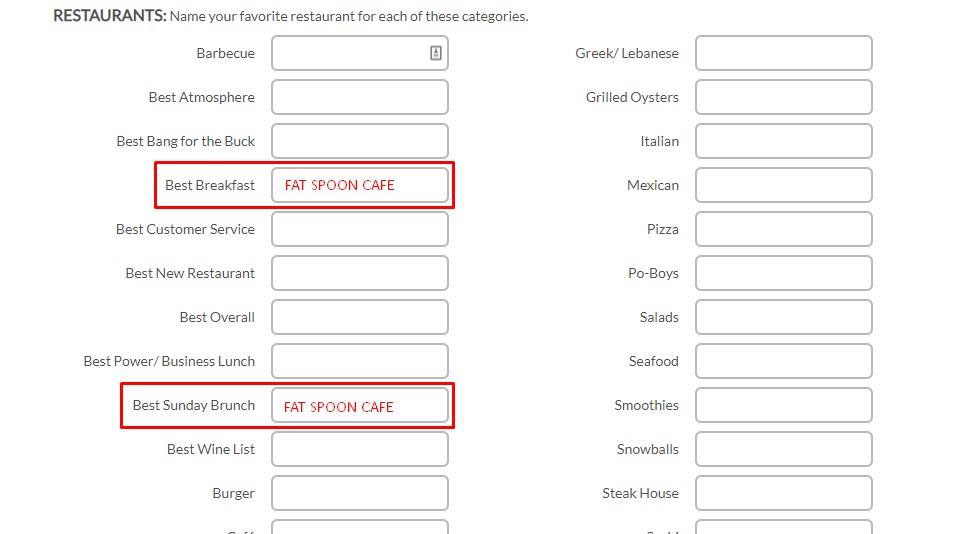Click the Best Customer Service text box
969x534 pixels.
[360, 229]
